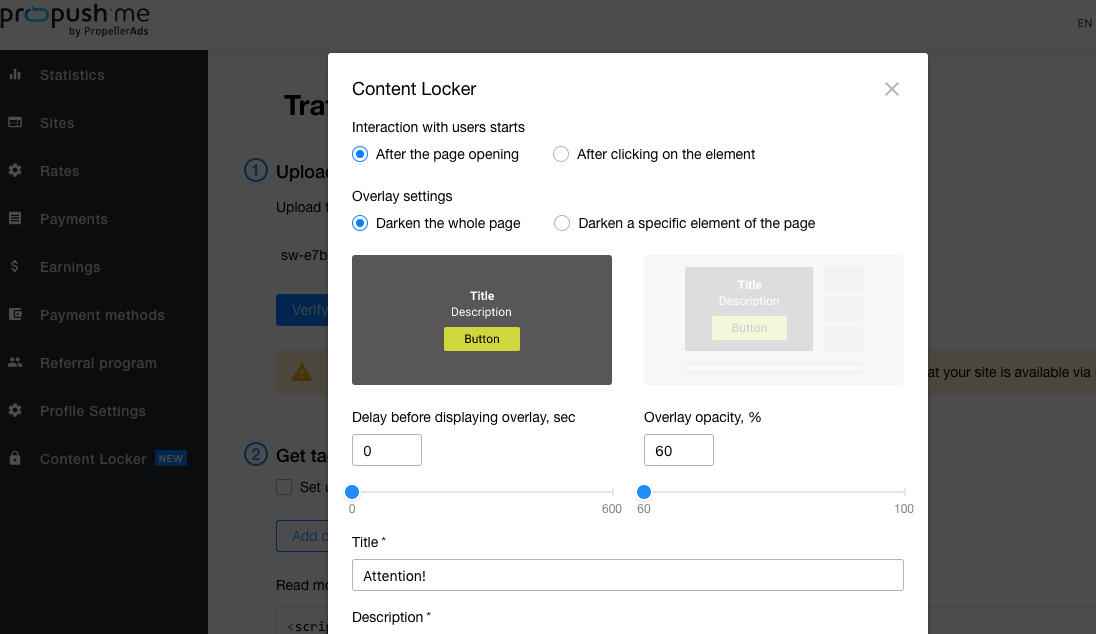Click the Payments list icon

click(15, 218)
